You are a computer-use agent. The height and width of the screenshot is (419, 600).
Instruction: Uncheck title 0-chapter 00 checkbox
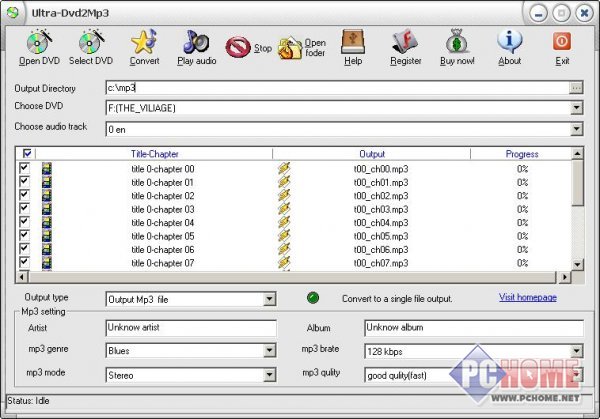[x=24, y=167]
